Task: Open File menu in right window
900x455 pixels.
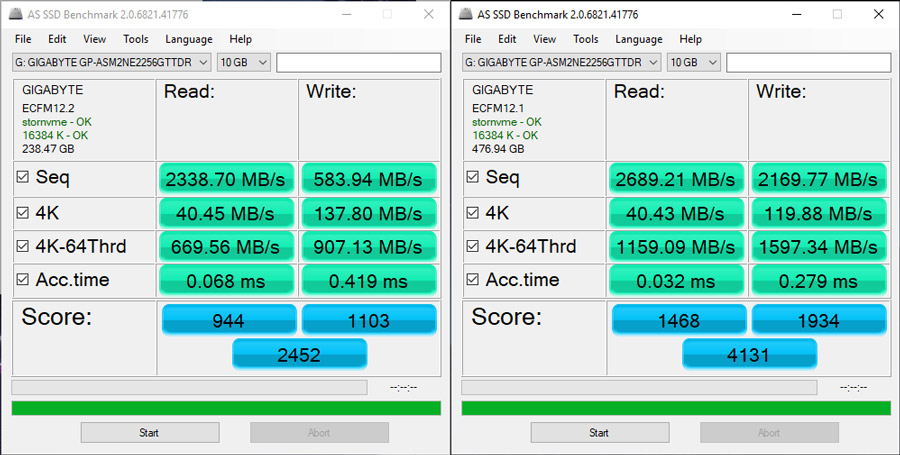Action: 473,39
